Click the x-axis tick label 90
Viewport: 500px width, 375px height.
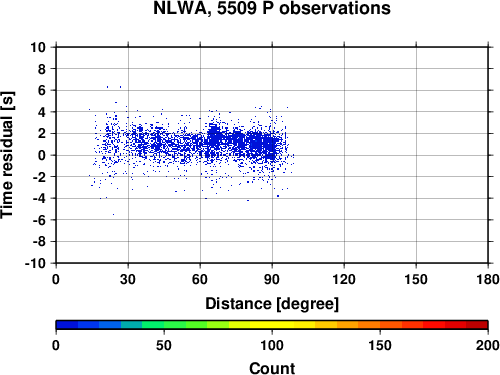(x=272, y=279)
